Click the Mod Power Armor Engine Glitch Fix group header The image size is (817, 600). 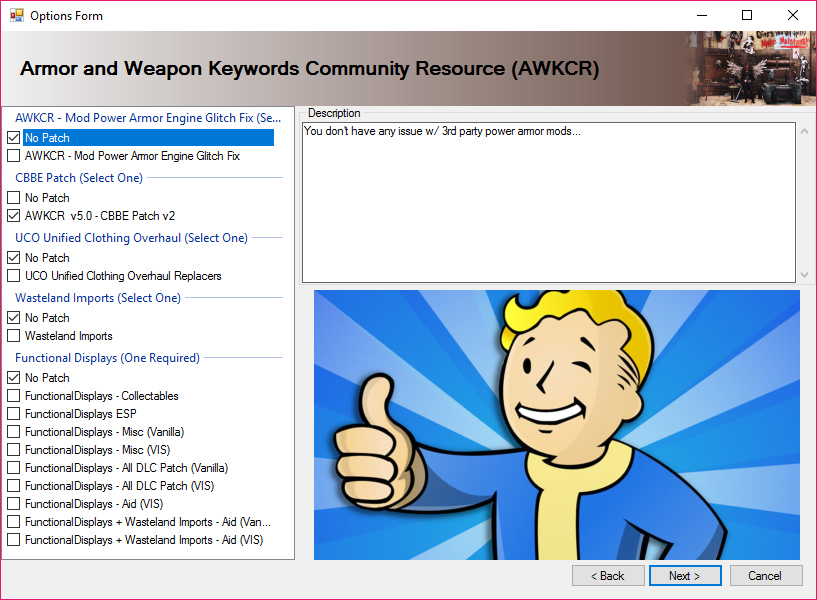click(148, 118)
